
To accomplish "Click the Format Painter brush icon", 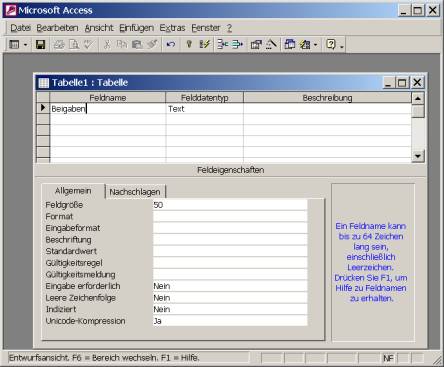I will tap(152, 44).
